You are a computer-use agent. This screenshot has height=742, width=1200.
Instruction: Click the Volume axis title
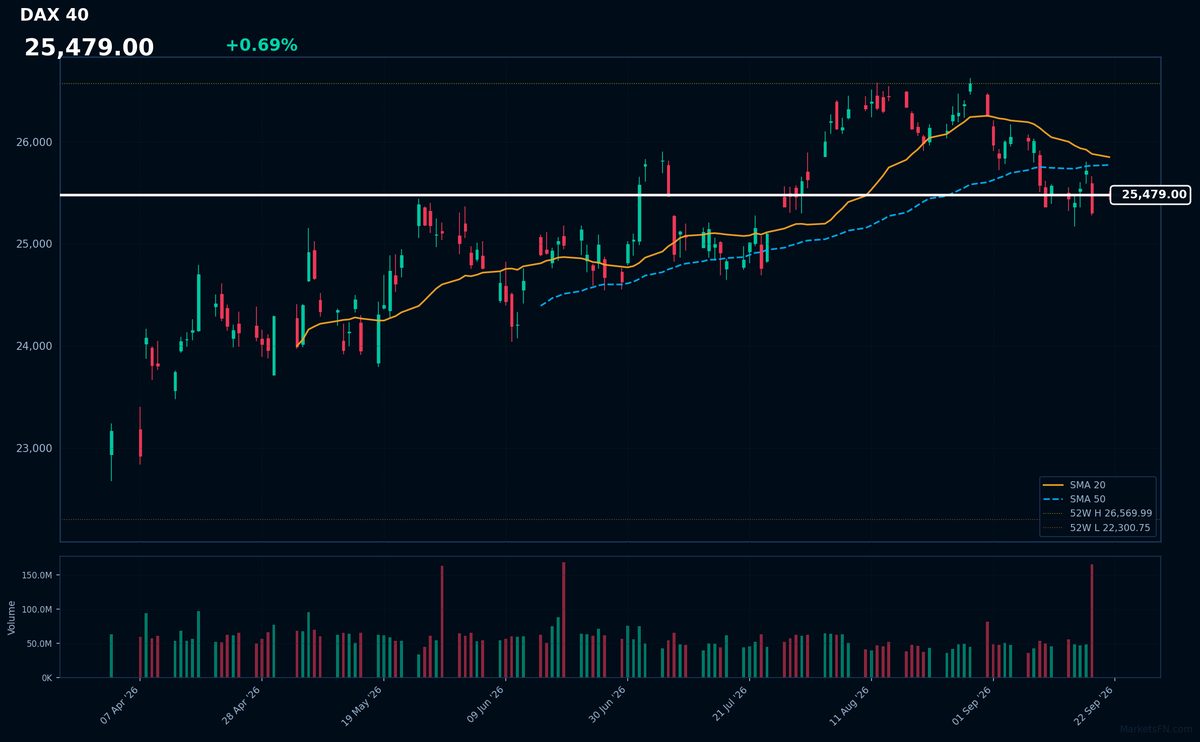[x=11, y=617]
